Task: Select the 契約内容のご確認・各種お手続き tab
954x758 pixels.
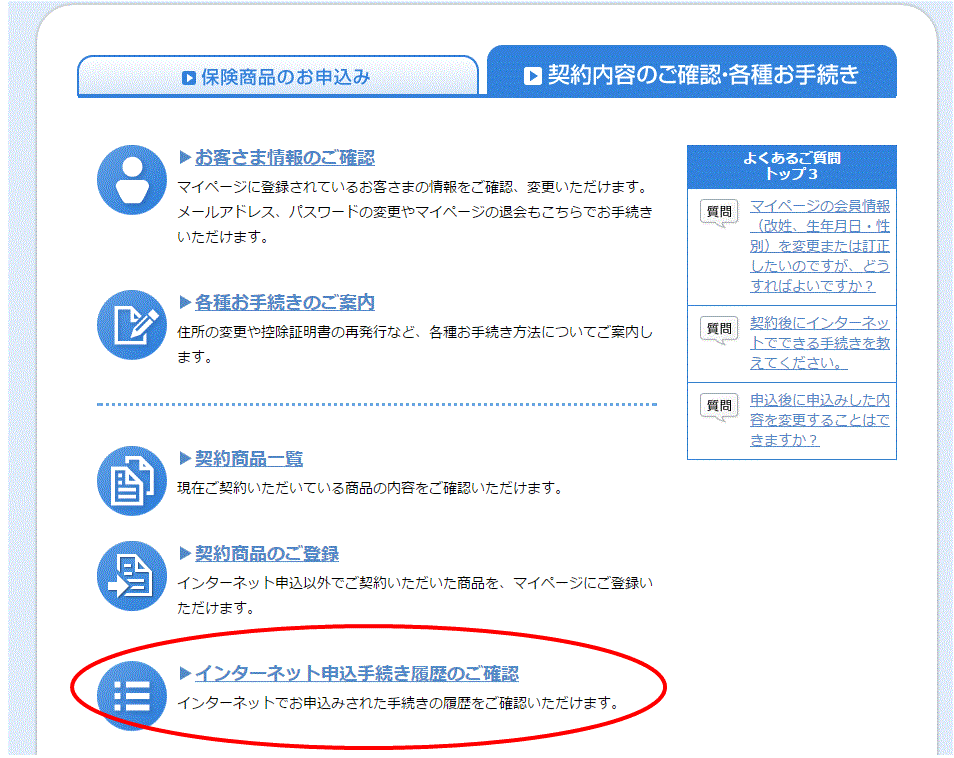Action: click(x=692, y=71)
